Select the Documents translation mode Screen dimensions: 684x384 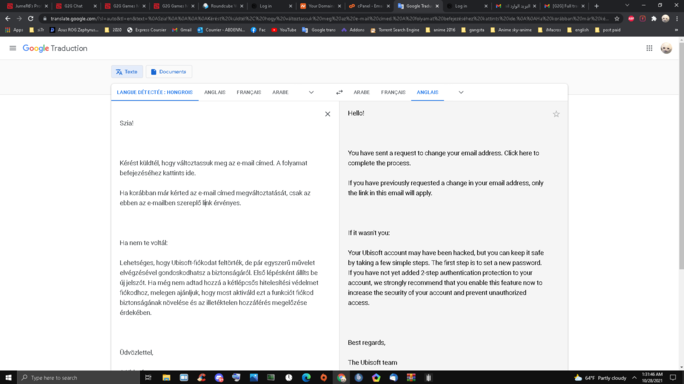pos(169,72)
